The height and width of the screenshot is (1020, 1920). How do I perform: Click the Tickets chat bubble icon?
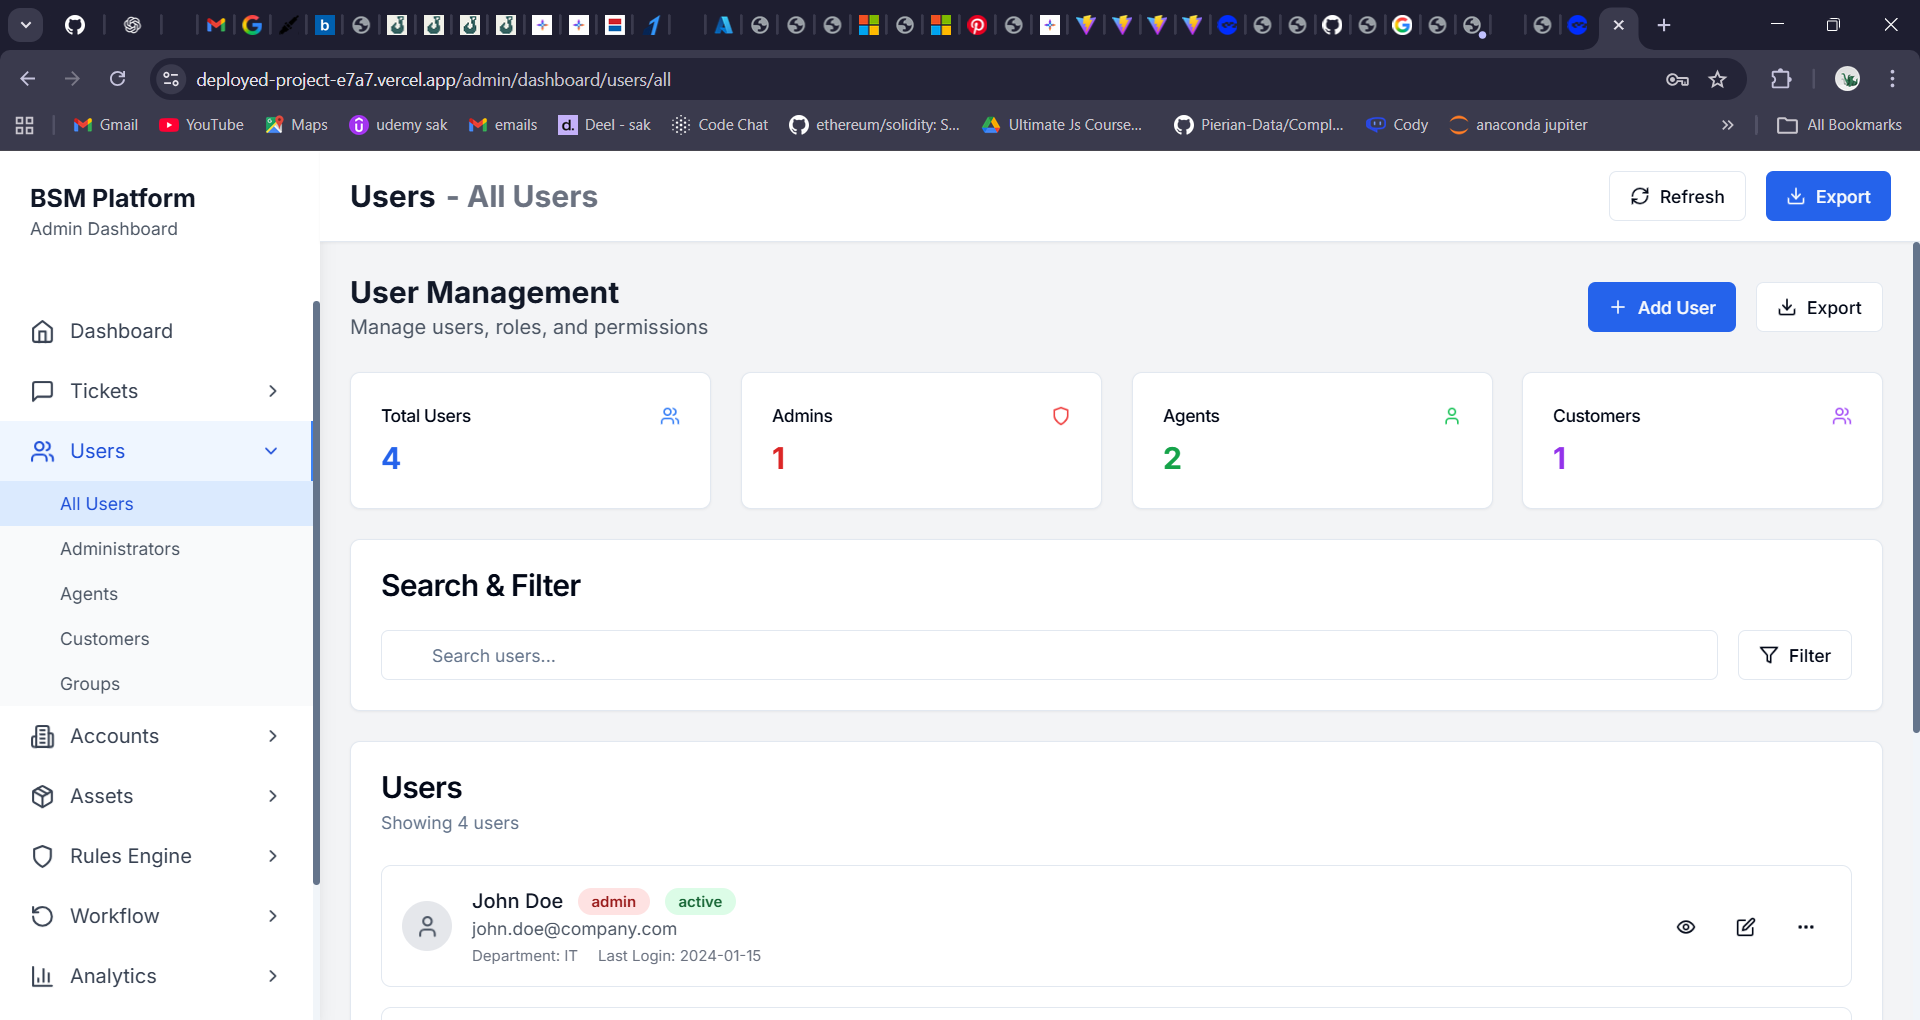(x=42, y=391)
